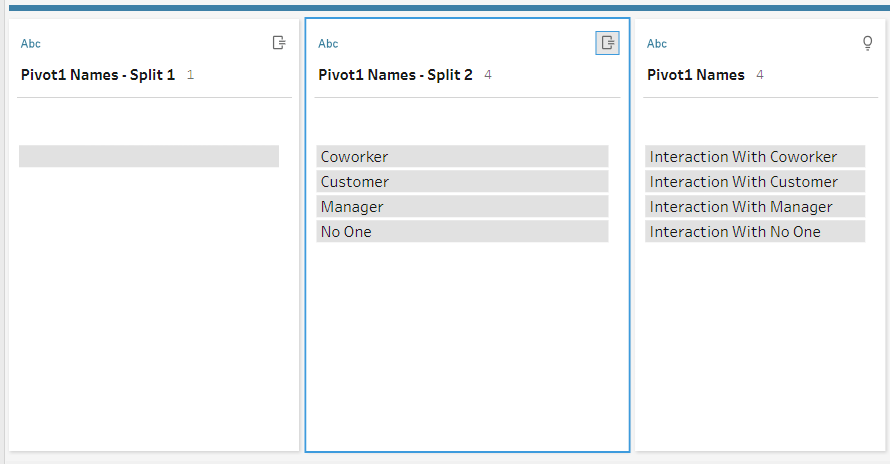Change data type of Pivot1 Names - Split 1

click(x=31, y=44)
